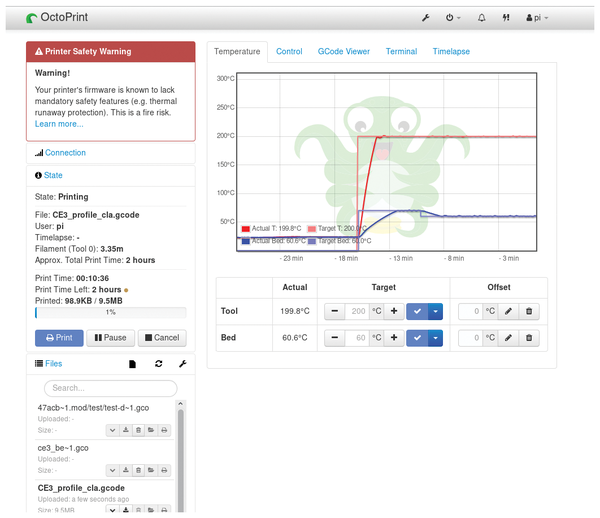
Task: Toggle Actual T legend red swatch
Action: click(x=246, y=229)
